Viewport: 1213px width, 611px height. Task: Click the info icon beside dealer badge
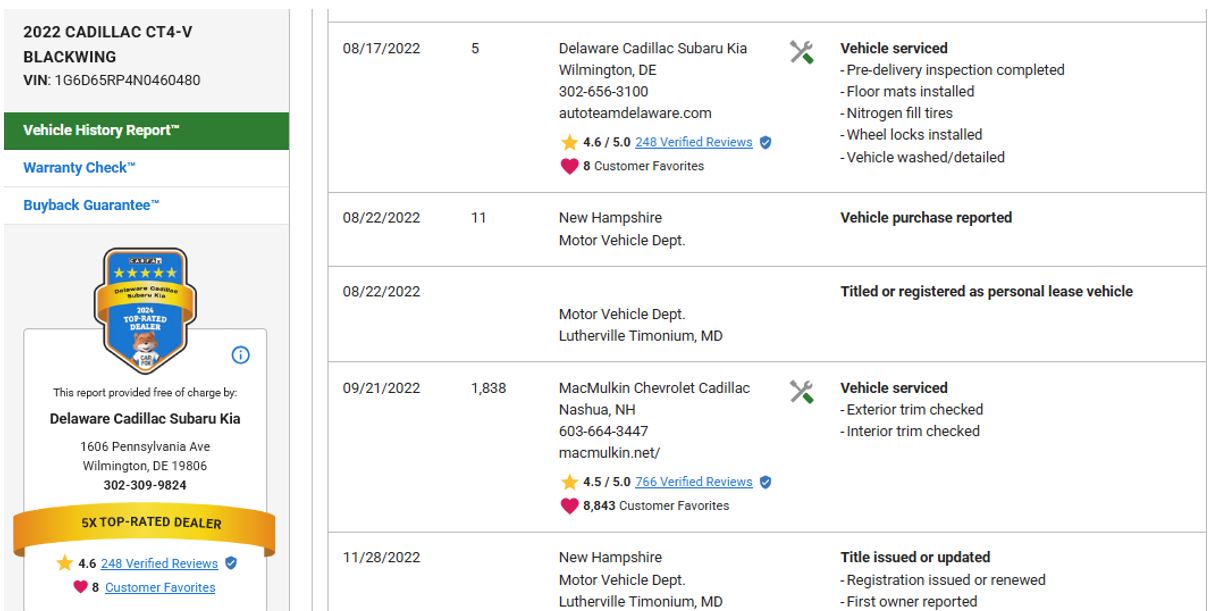[x=241, y=355]
